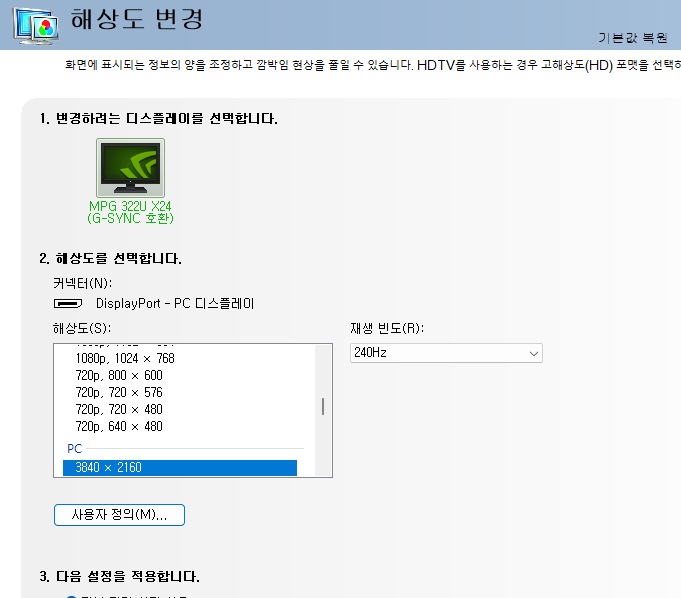Click the MPG 322U X24 (G-SYNC 호환) label
Image resolution: width=681 pixels, height=598 pixels.
coord(130,212)
